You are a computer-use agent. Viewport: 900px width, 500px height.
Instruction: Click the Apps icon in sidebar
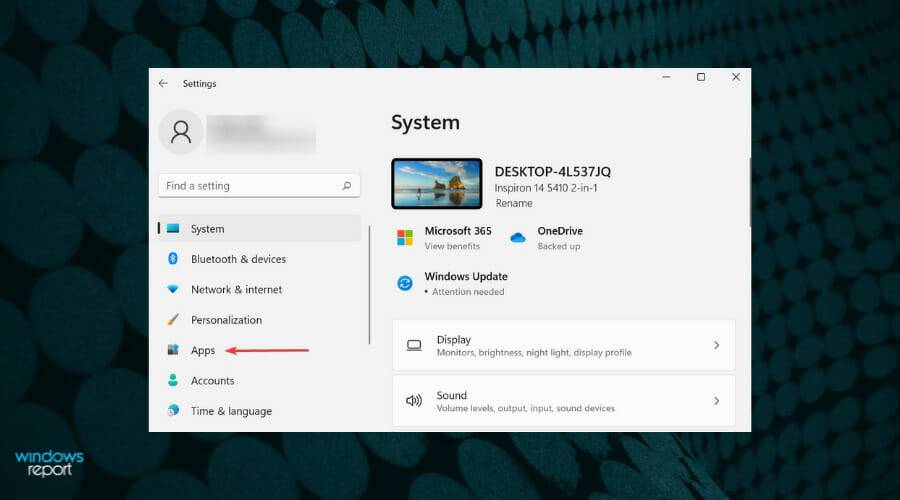(x=173, y=349)
